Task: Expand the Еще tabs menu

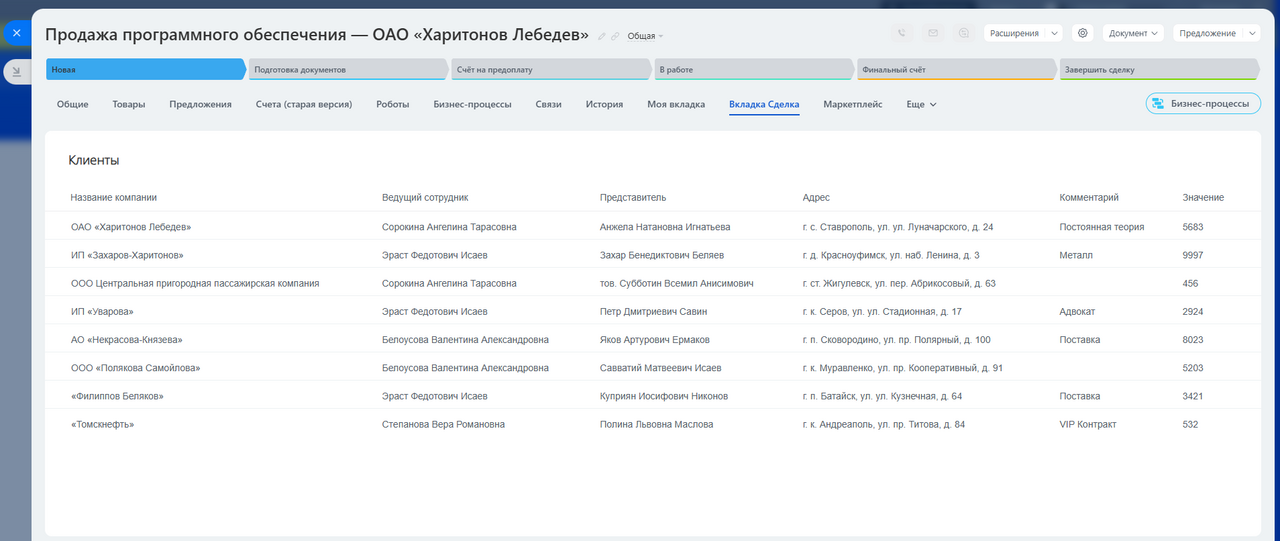Action: 921,104
